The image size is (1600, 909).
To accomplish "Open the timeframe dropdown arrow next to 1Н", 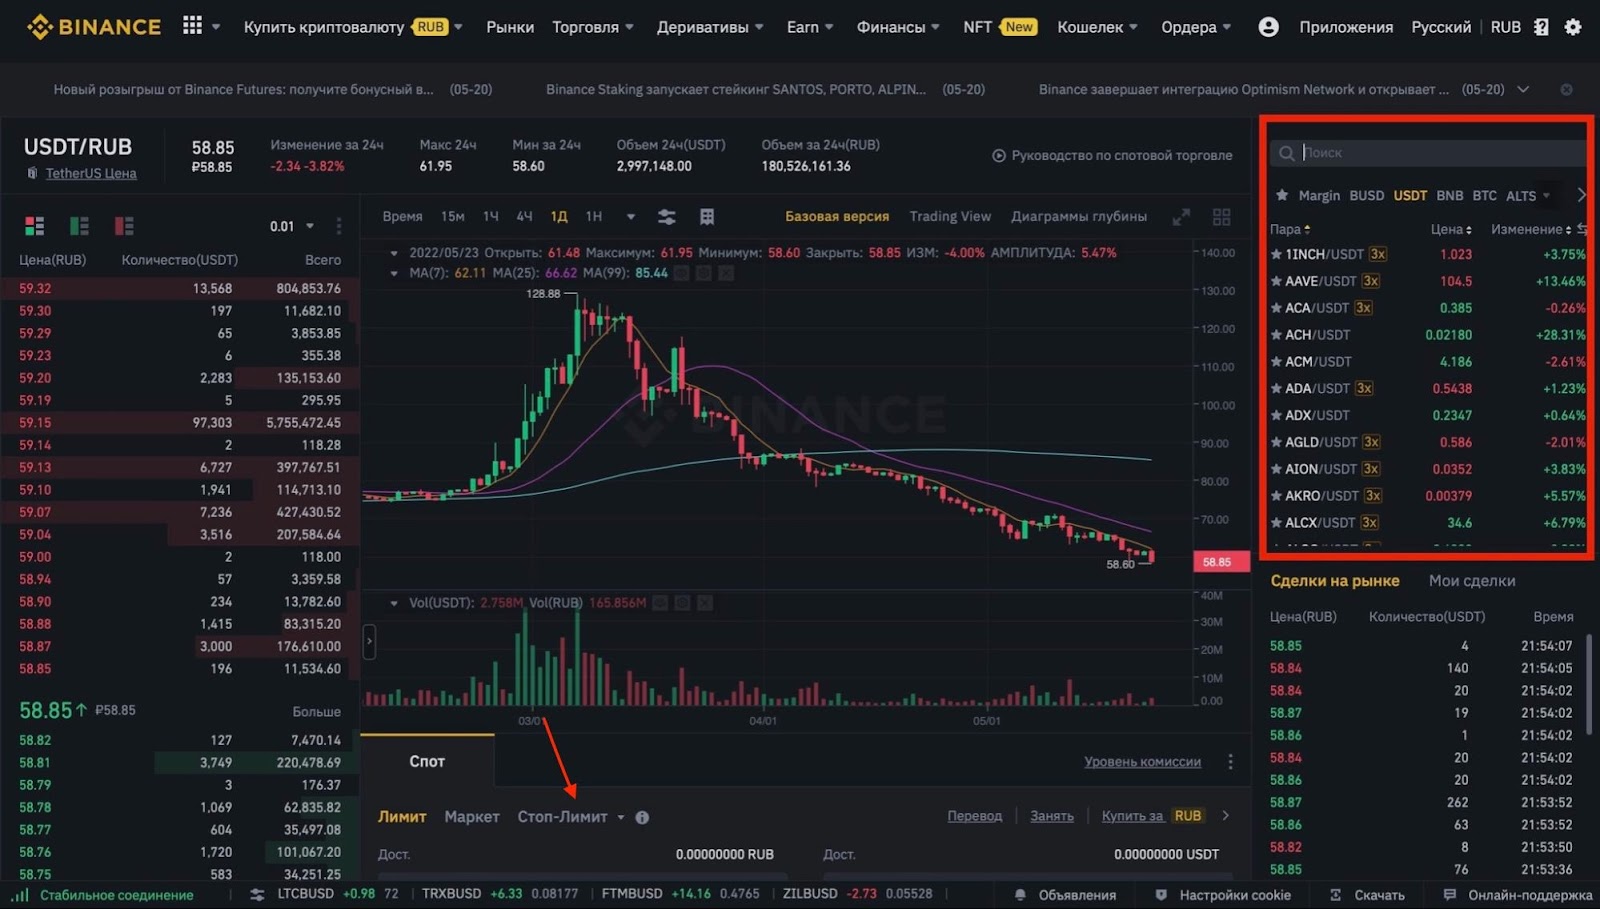I will coord(631,216).
